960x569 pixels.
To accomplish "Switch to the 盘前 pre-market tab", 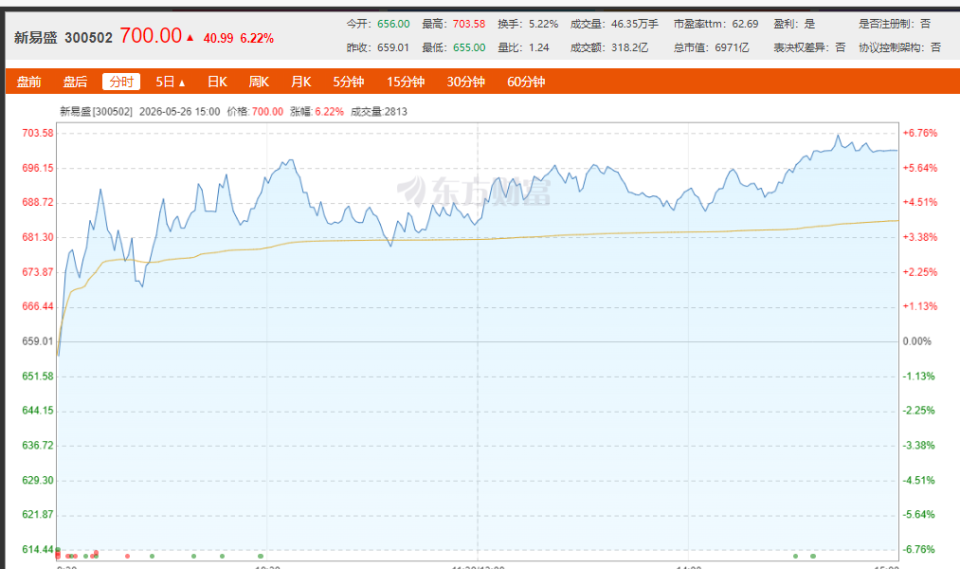I will (x=29, y=81).
